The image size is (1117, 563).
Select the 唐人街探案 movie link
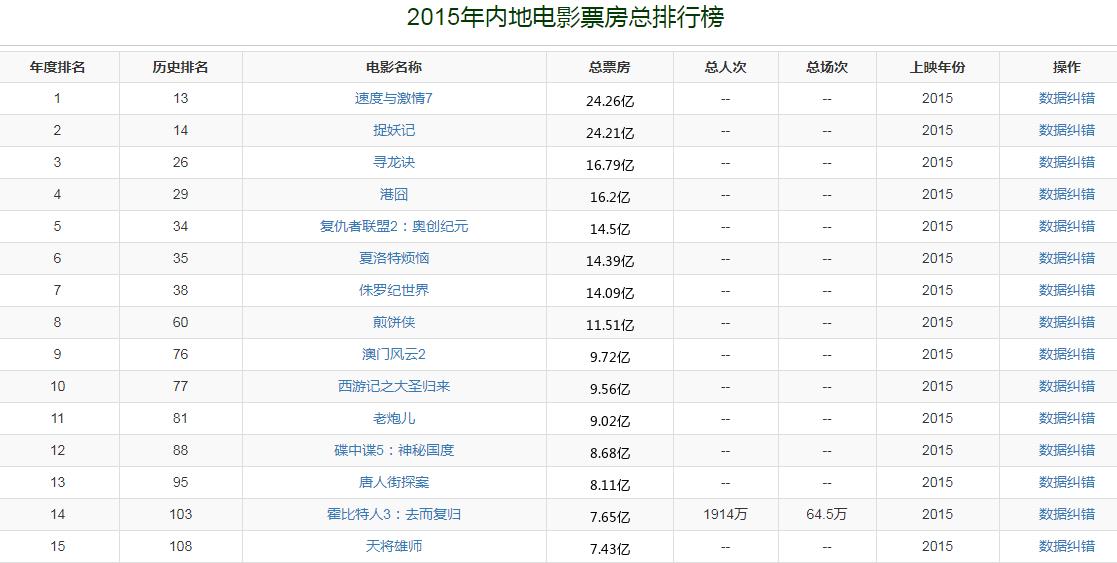click(394, 482)
